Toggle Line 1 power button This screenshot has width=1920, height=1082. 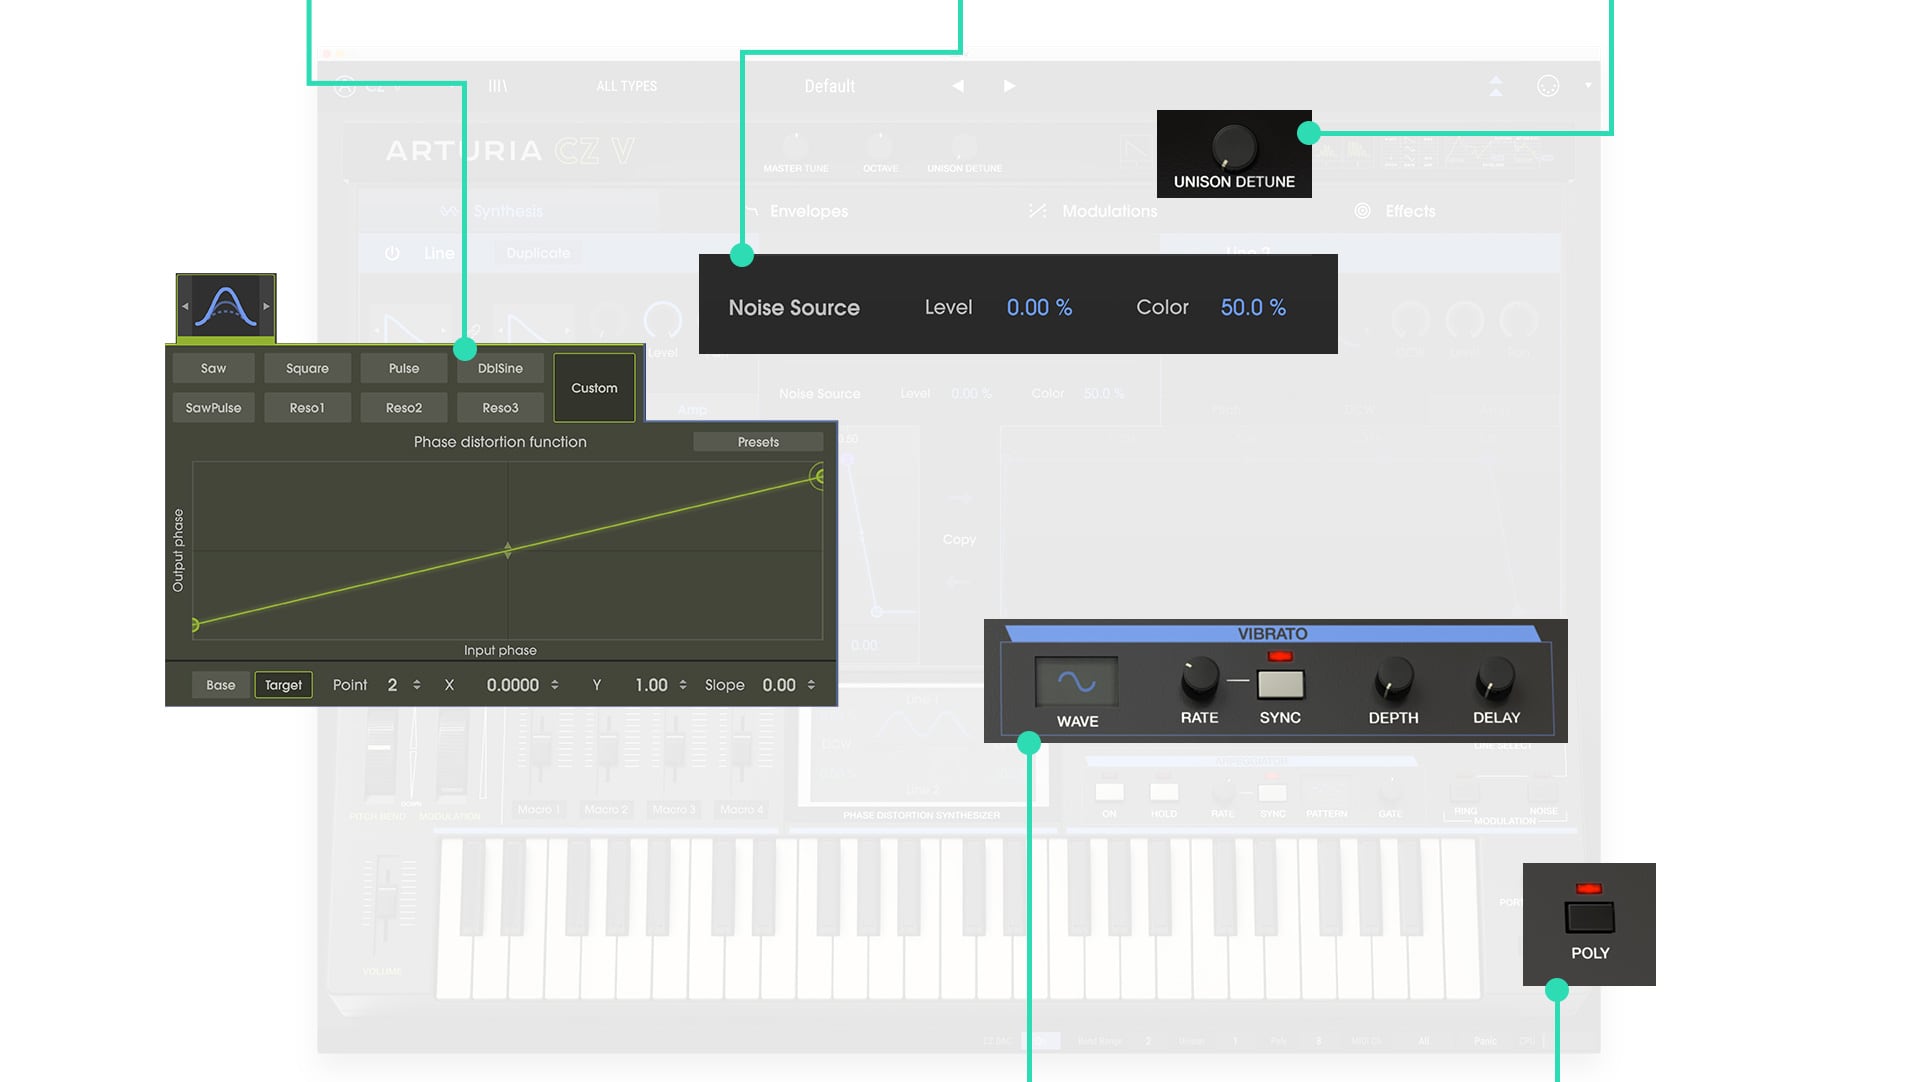pos(392,254)
